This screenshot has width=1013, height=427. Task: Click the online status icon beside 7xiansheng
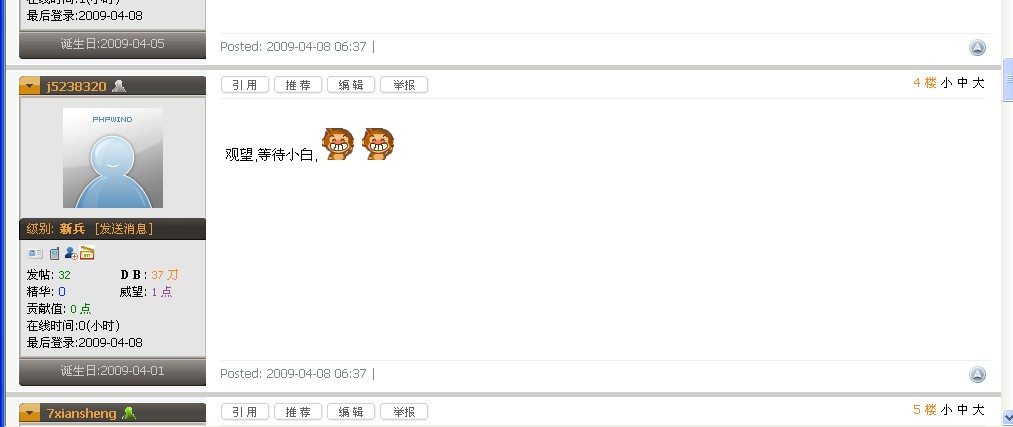click(129, 413)
